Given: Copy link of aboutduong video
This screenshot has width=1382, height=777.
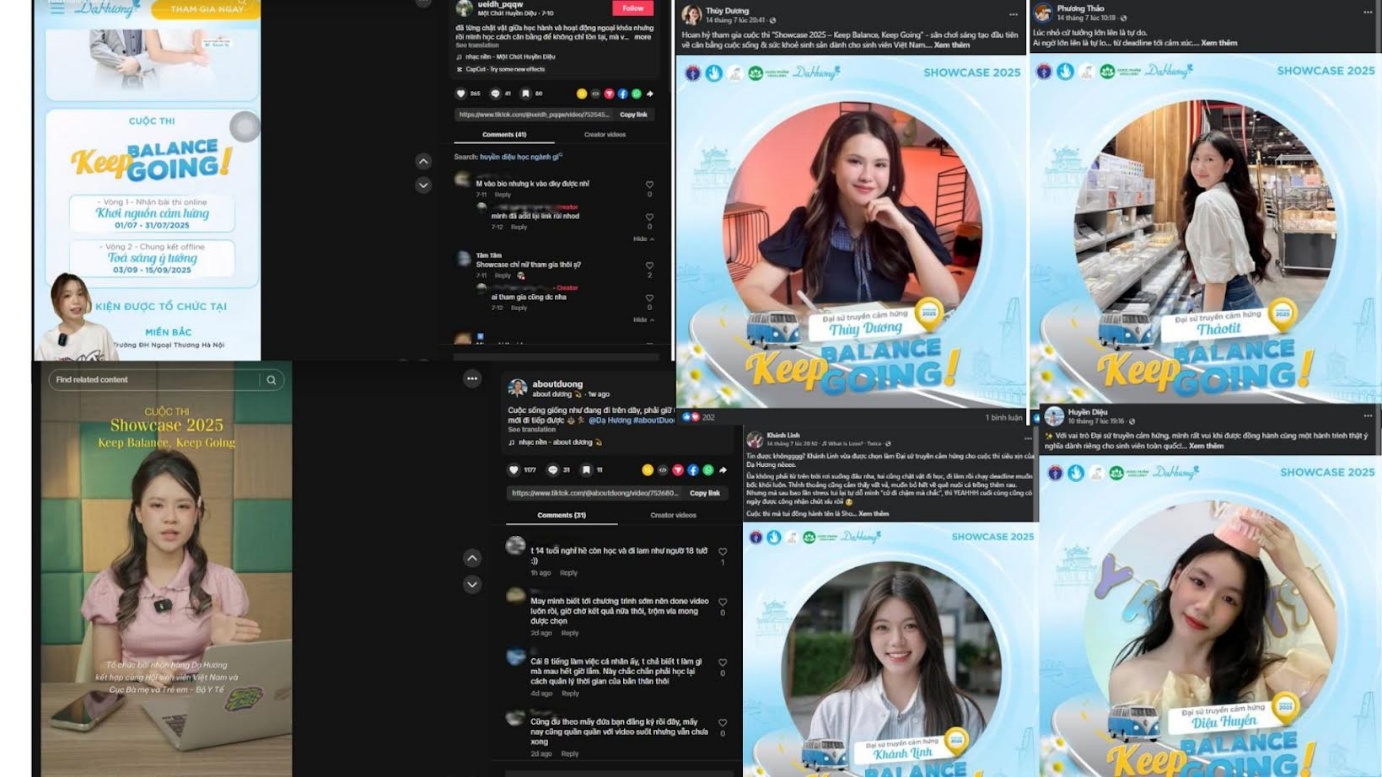Looking at the screenshot, I should click(x=705, y=493).
